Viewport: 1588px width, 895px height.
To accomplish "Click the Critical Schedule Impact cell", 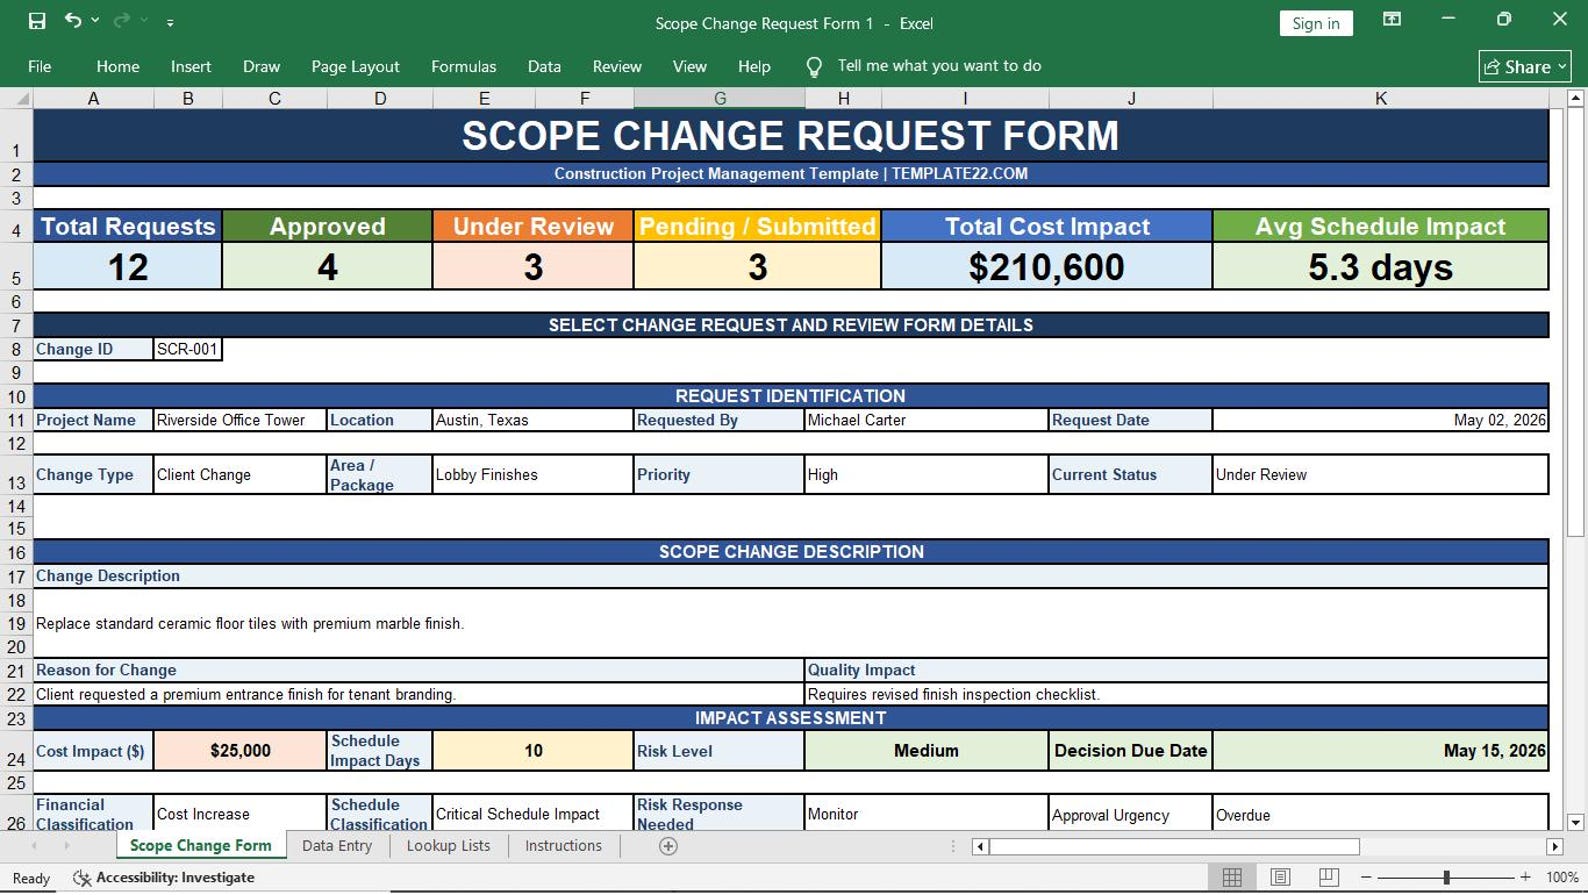I will point(532,814).
